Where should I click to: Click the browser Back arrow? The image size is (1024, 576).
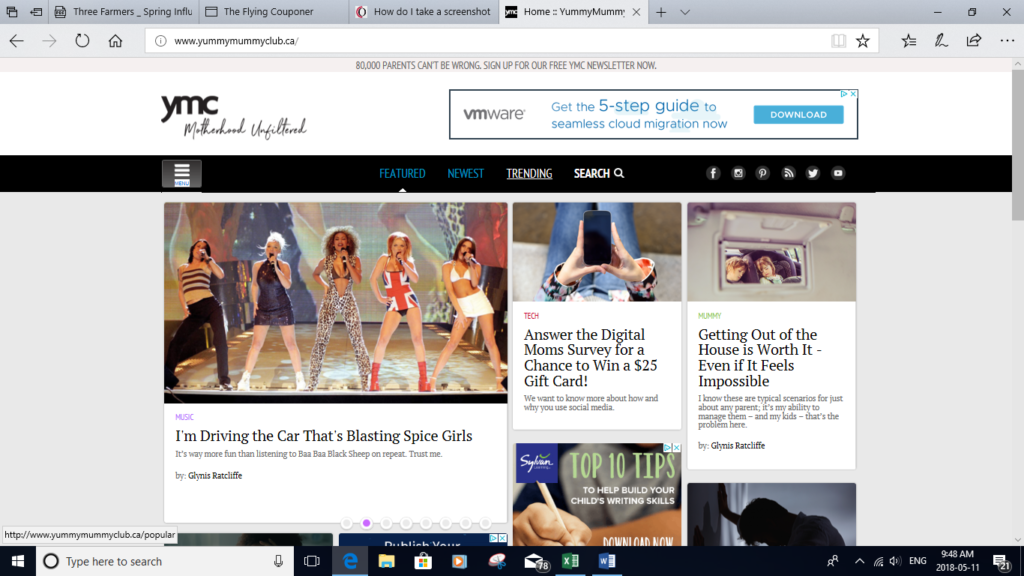[x=16, y=40]
